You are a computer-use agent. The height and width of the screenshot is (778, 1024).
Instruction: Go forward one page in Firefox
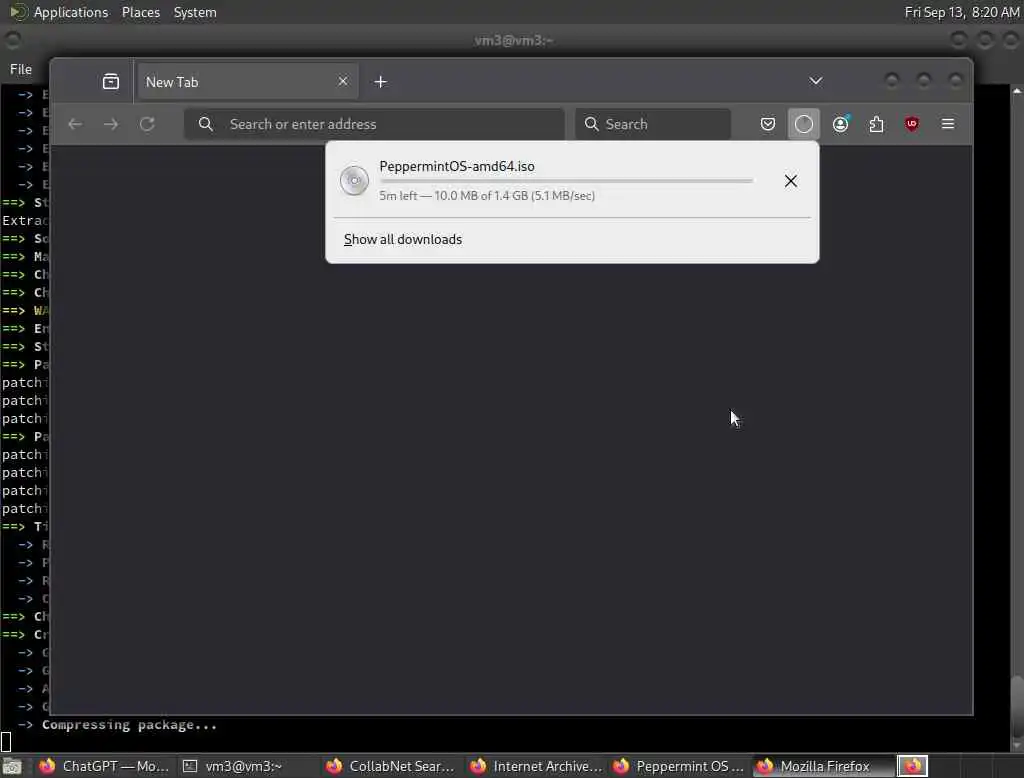point(111,124)
